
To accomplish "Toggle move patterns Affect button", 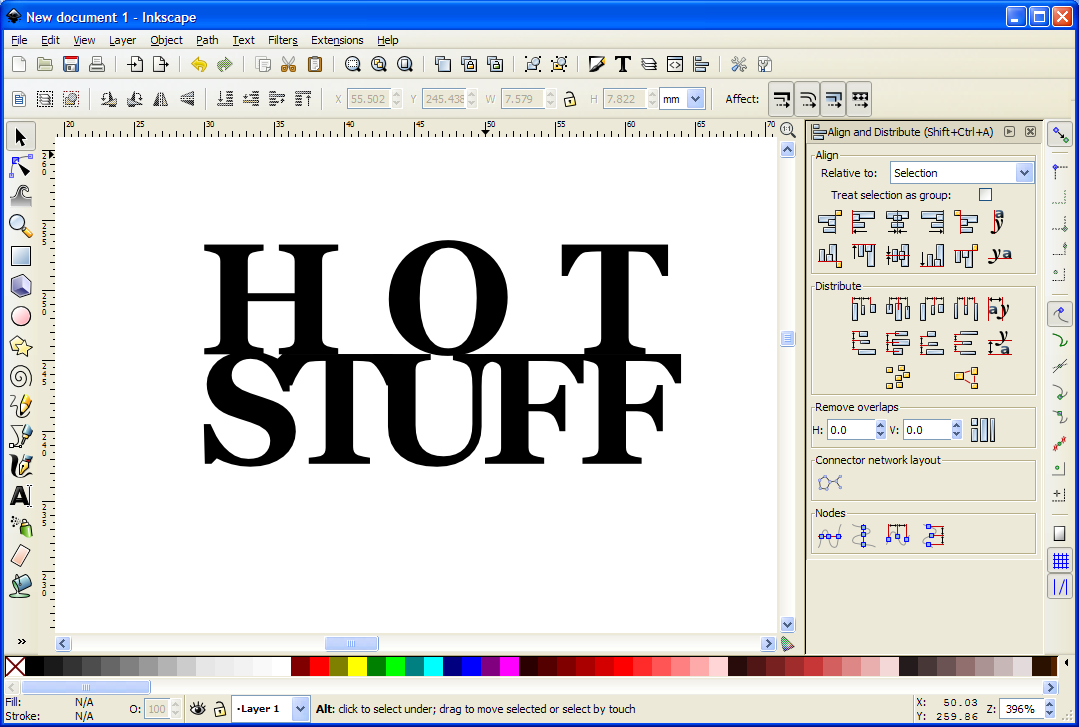I will click(859, 99).
